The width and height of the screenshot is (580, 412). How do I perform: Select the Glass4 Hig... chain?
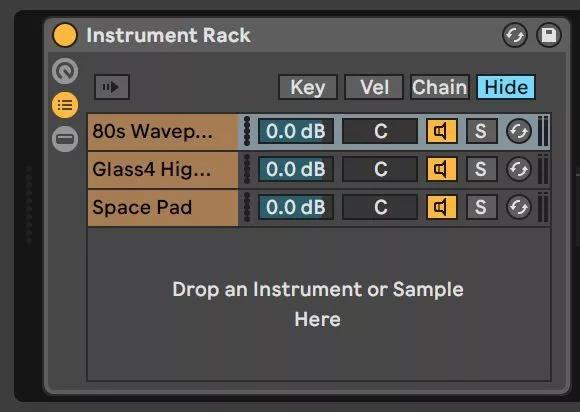(163, 169)
